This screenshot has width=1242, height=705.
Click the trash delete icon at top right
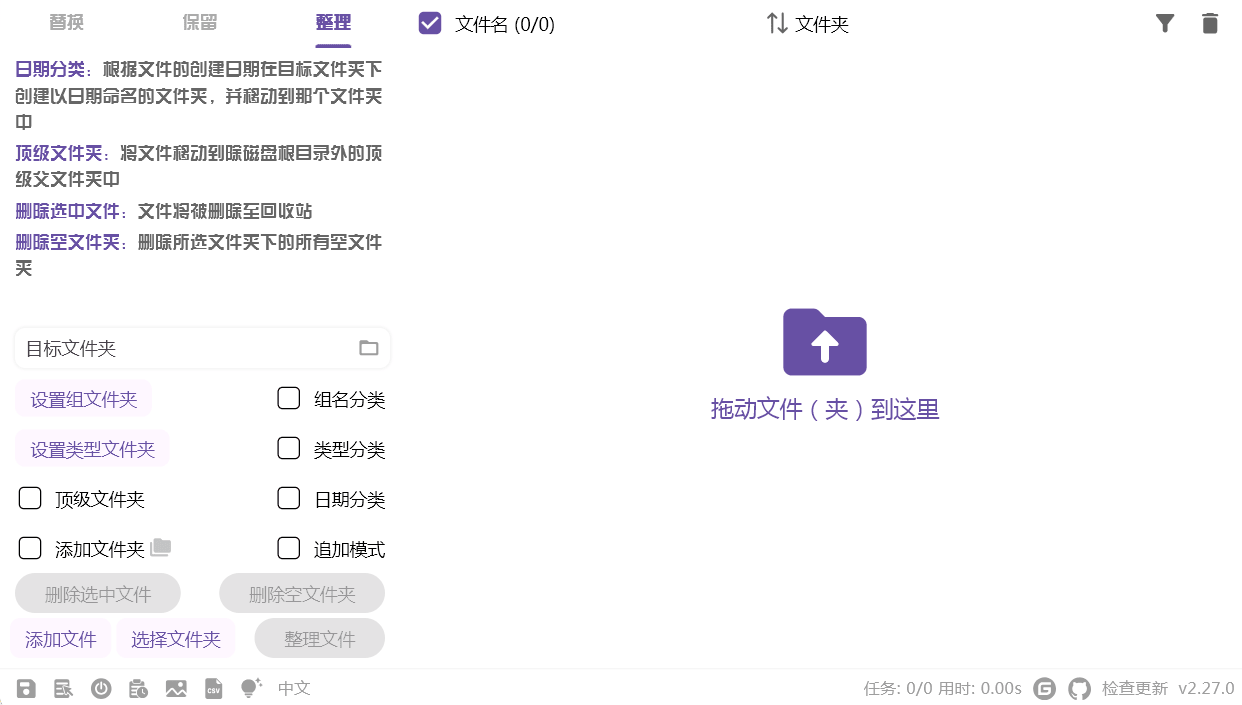(x=1210, y=23)
